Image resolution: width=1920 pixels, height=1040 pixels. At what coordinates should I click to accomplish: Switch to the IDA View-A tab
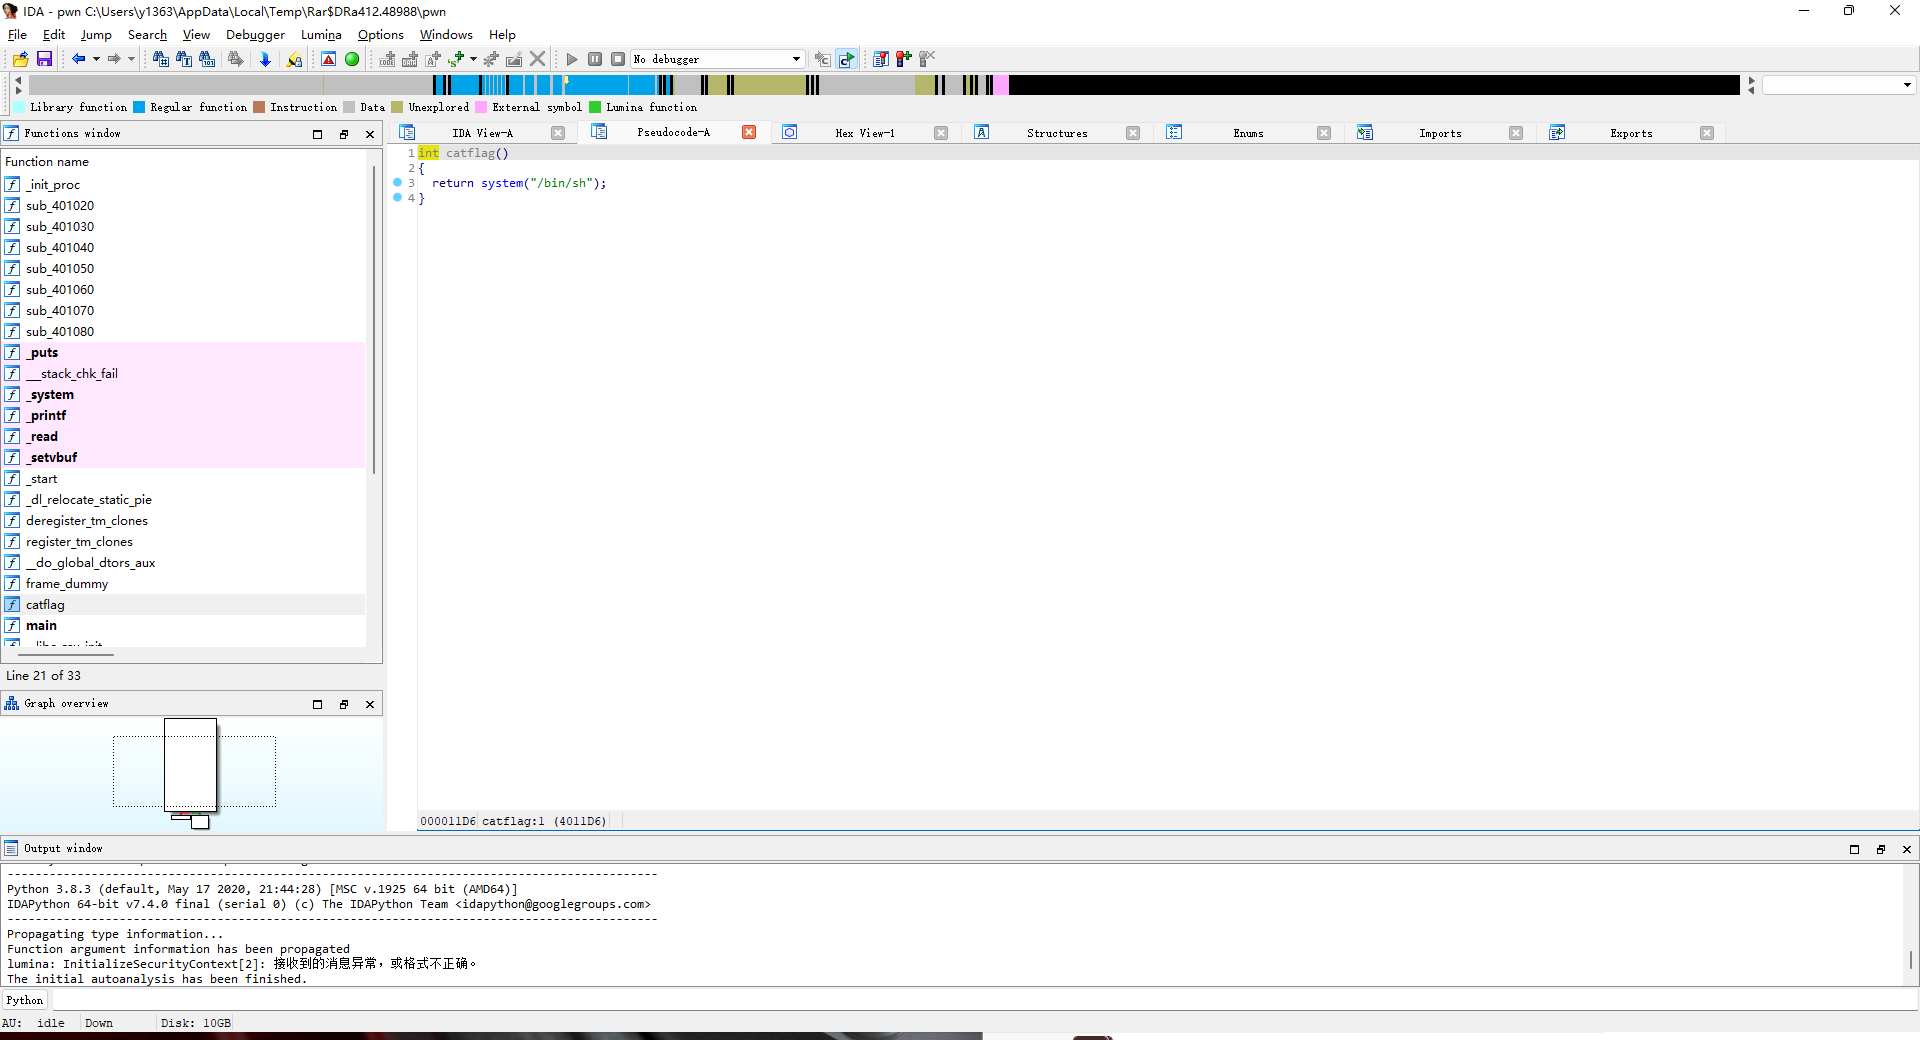(x=482, y=133)
